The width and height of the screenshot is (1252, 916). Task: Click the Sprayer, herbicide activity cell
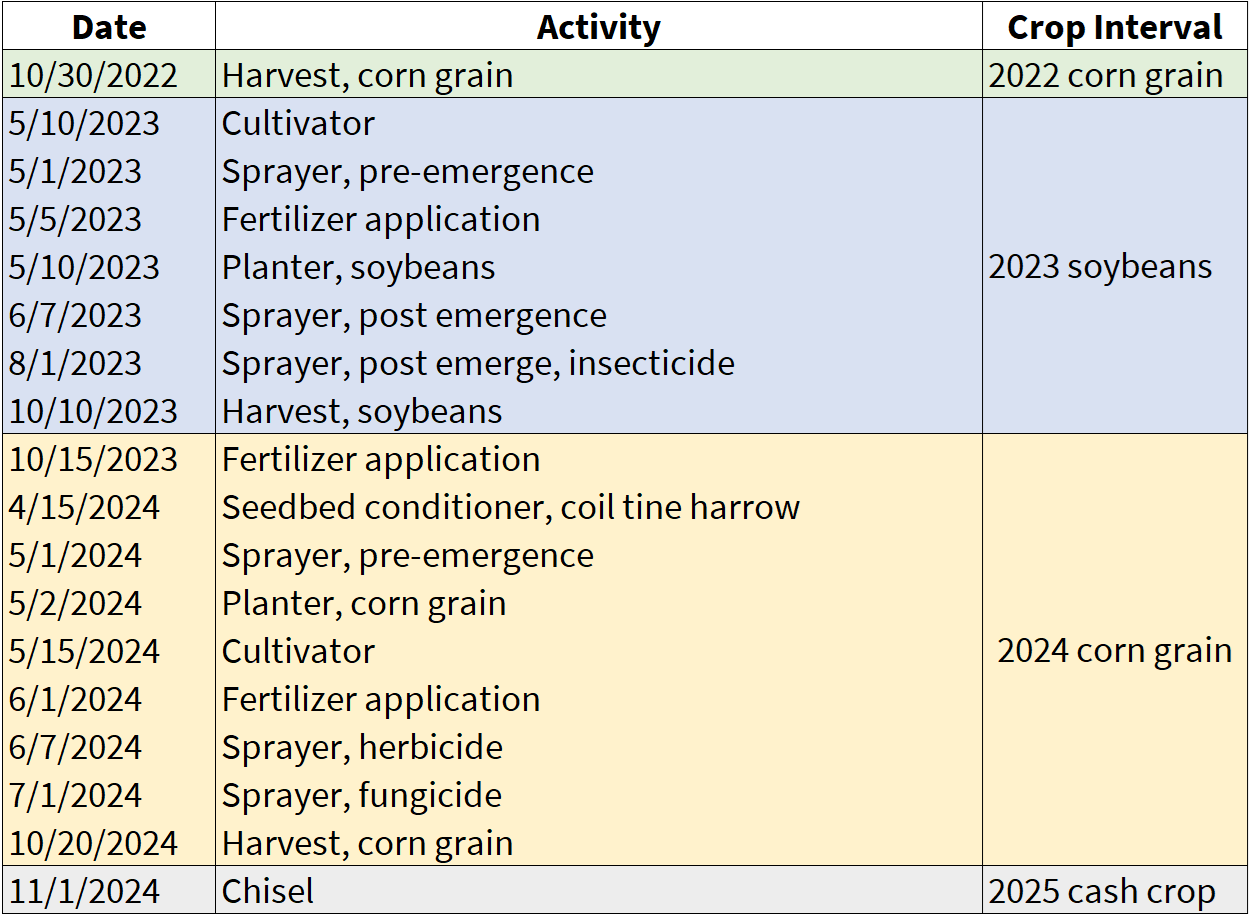click(x=362, y=747)
